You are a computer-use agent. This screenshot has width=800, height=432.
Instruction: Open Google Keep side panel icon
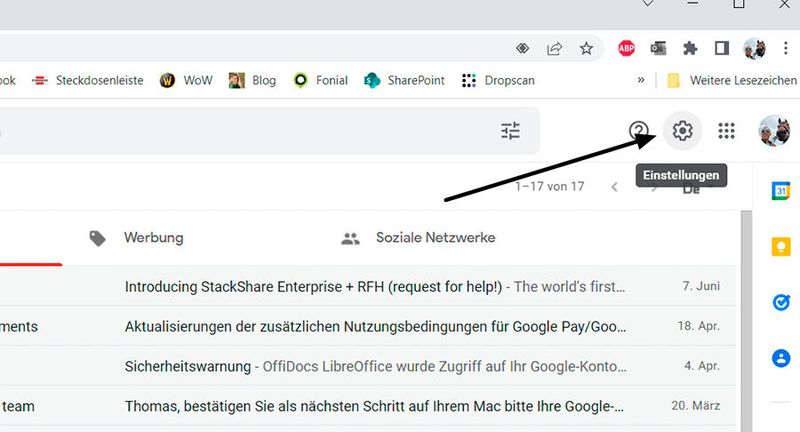coord(781,246)
